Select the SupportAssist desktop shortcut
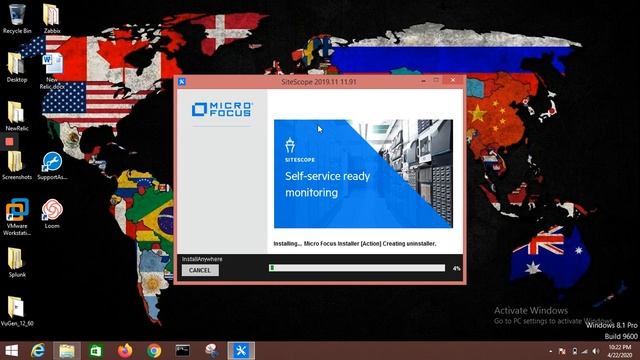 tap(52, 165)
